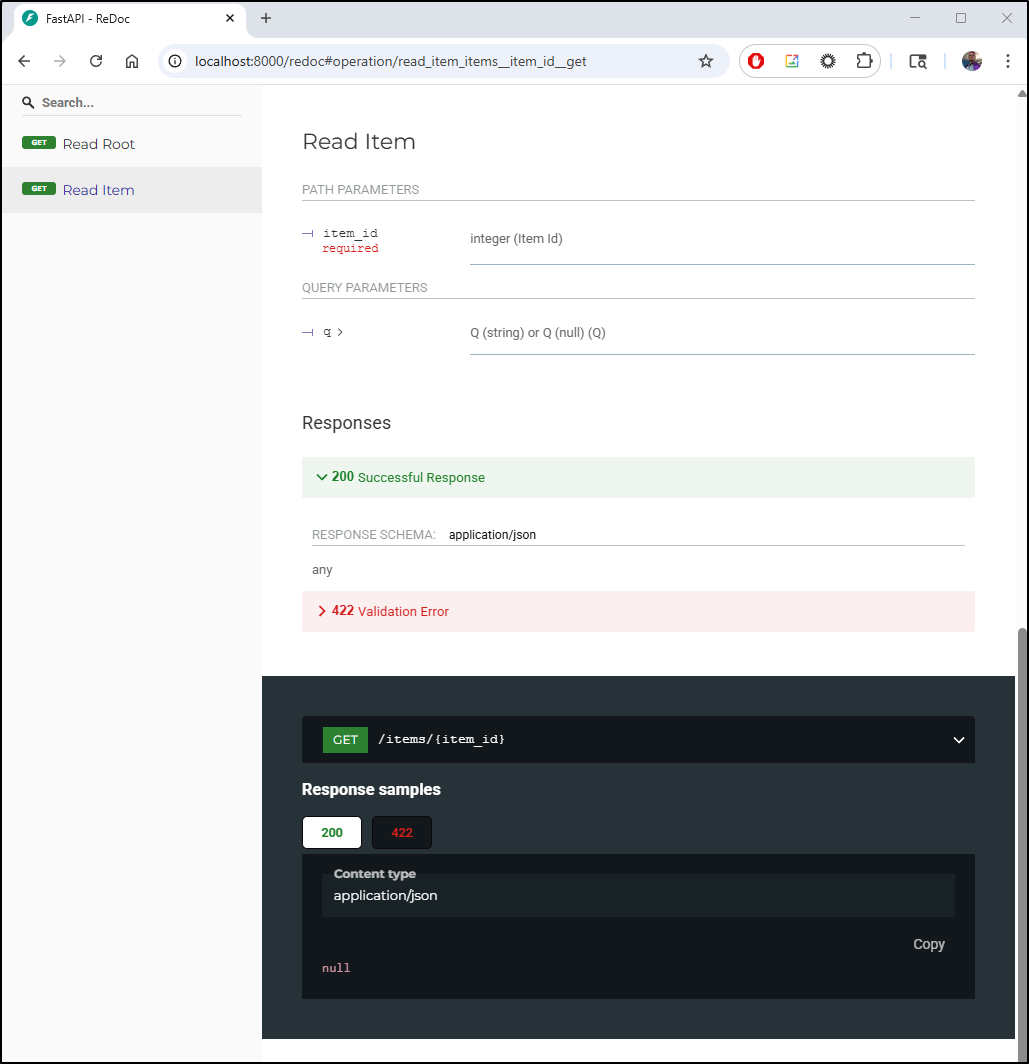Expand the GET /items/{item_id} endpoint dropdown
The width and height of the screenshot is (1029, 1064).
(x=958, y=740)
